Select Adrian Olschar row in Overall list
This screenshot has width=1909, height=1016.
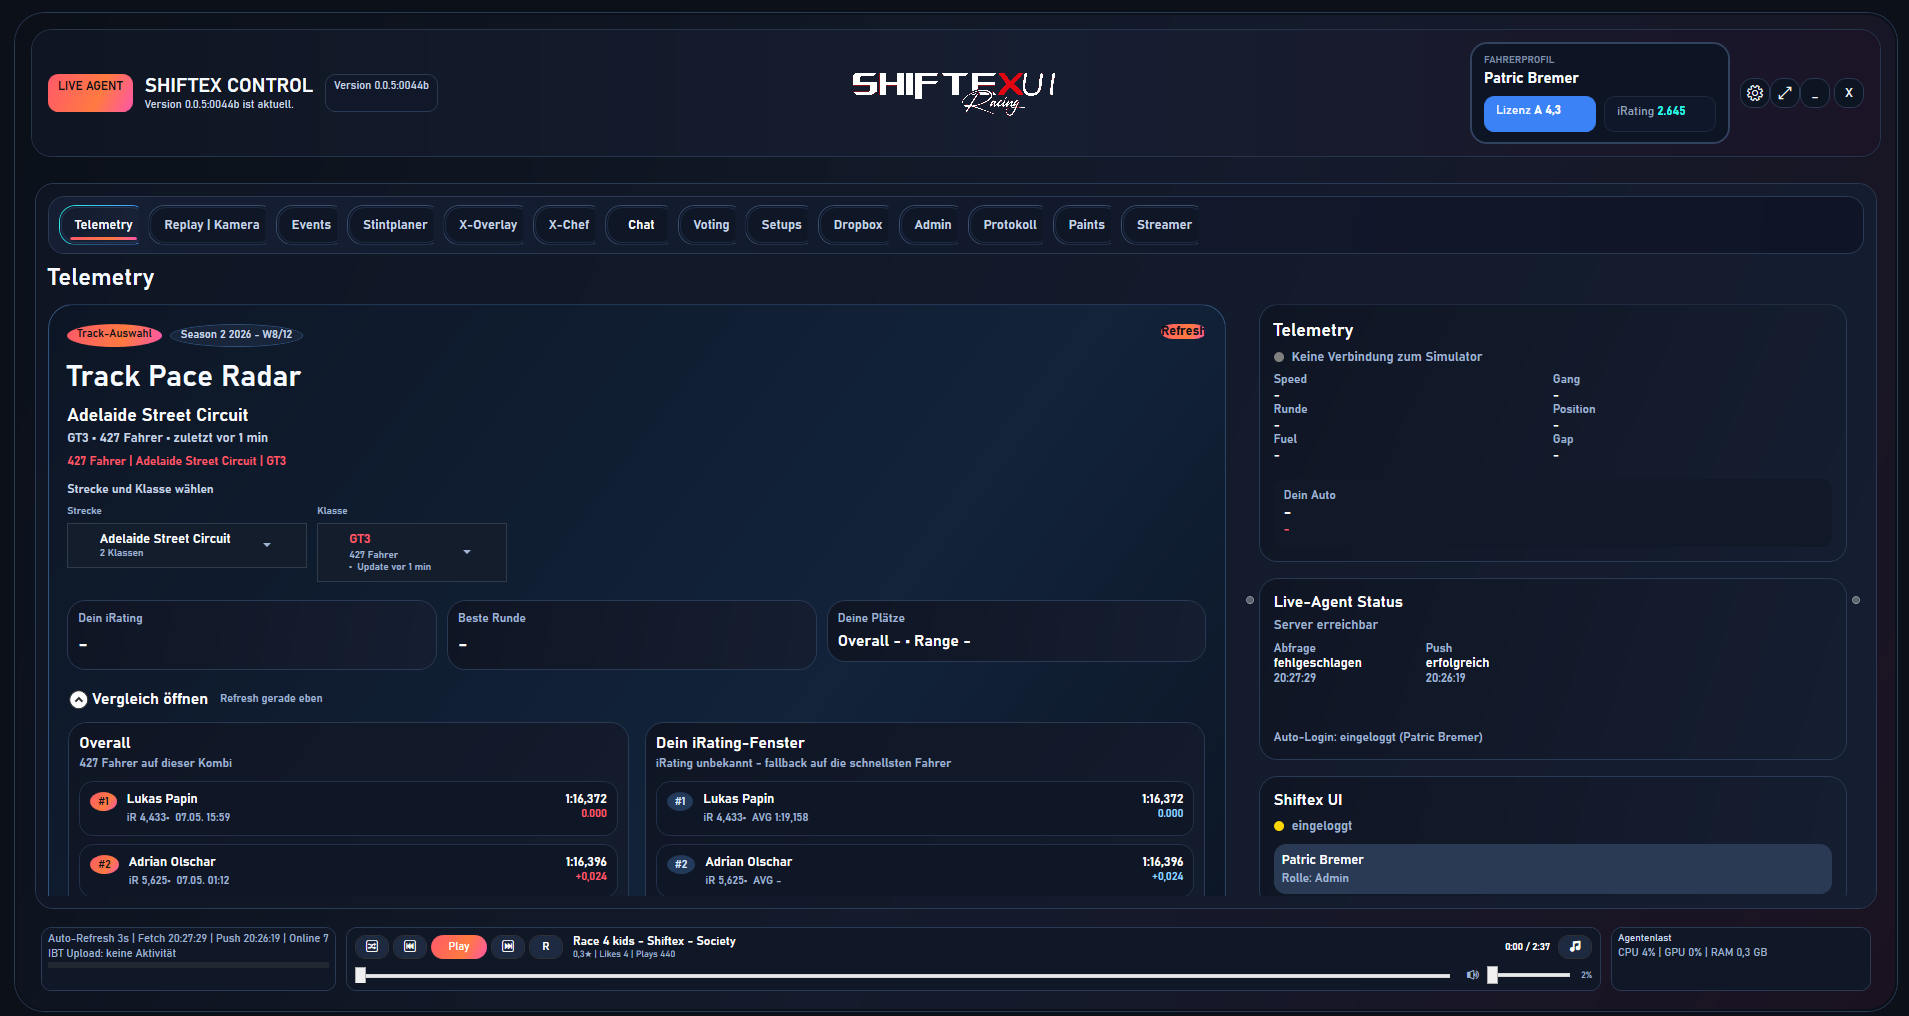coord(348,870)
